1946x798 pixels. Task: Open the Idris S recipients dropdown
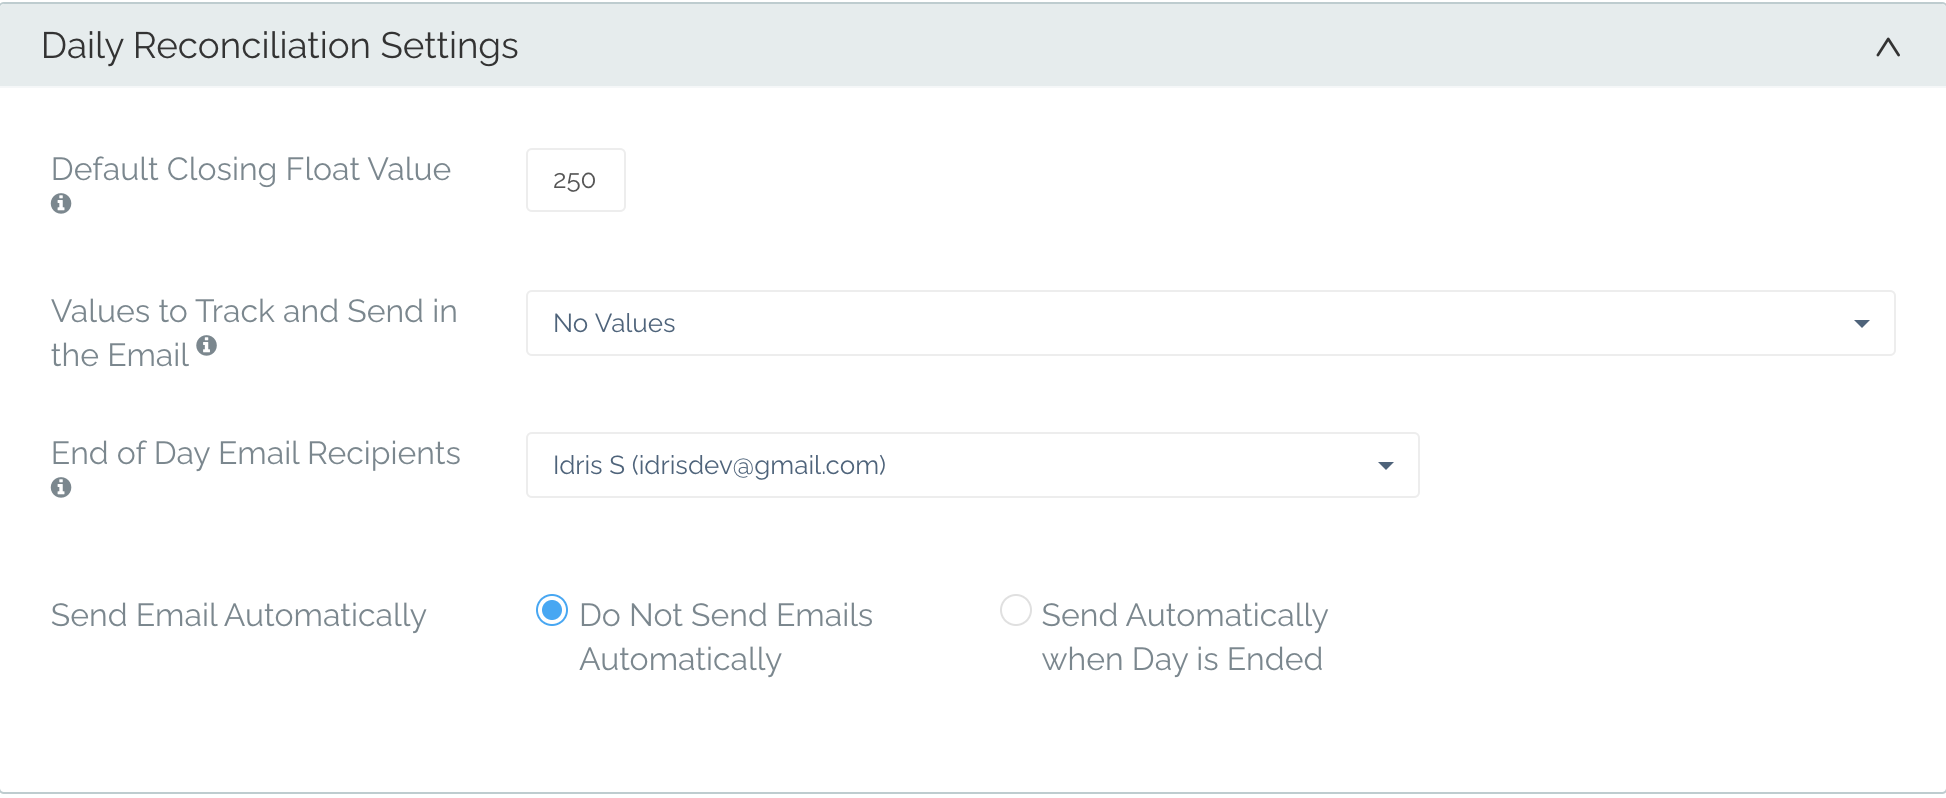[972, 465]
